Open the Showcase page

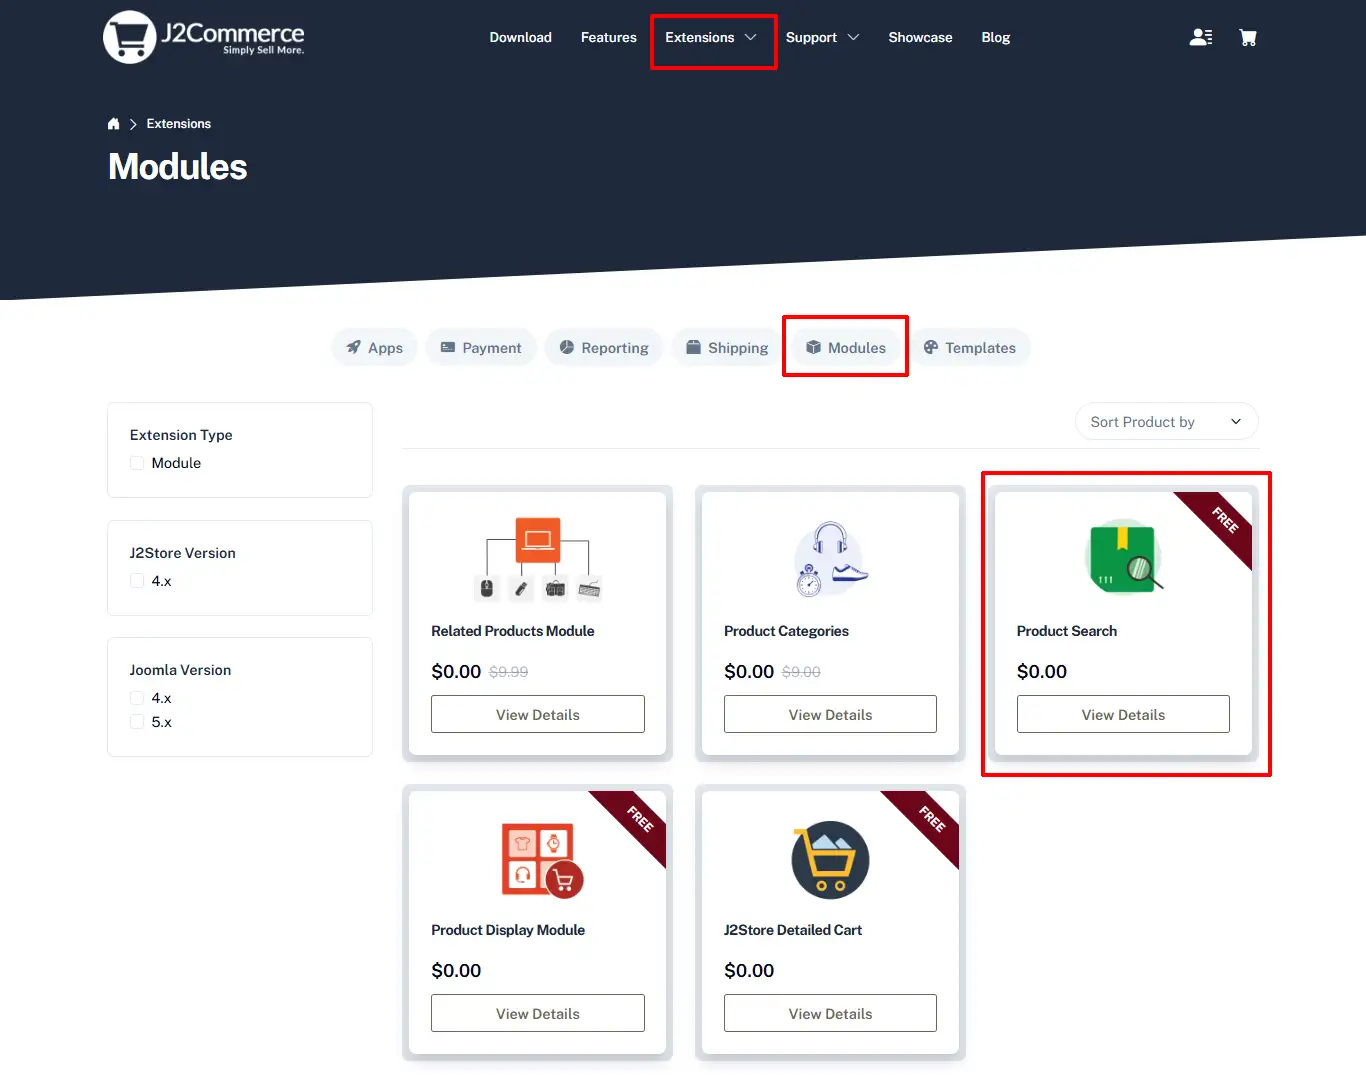coord(920,38)
